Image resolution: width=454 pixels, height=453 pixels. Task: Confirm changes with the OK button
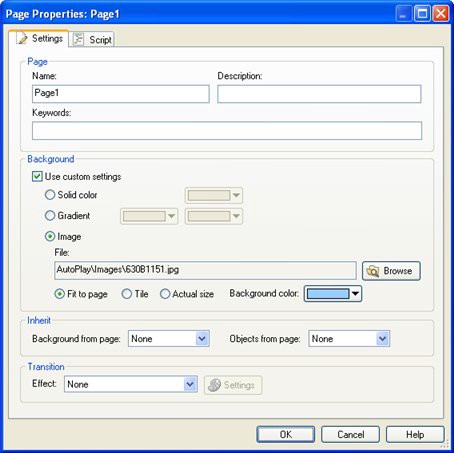click(286, 434)
